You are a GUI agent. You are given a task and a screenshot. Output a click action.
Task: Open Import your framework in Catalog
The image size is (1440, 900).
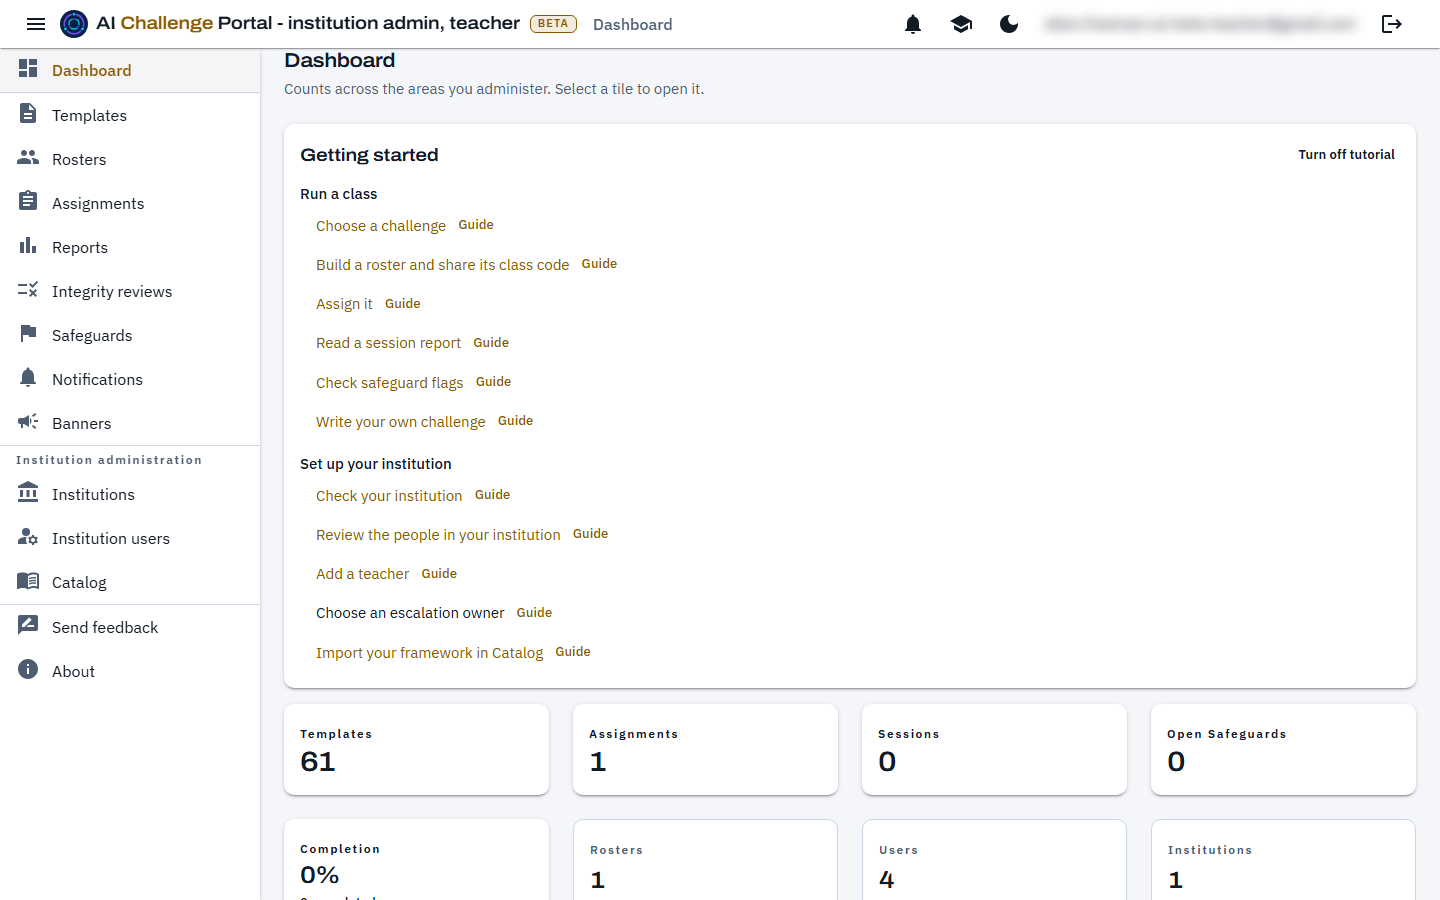429,653
